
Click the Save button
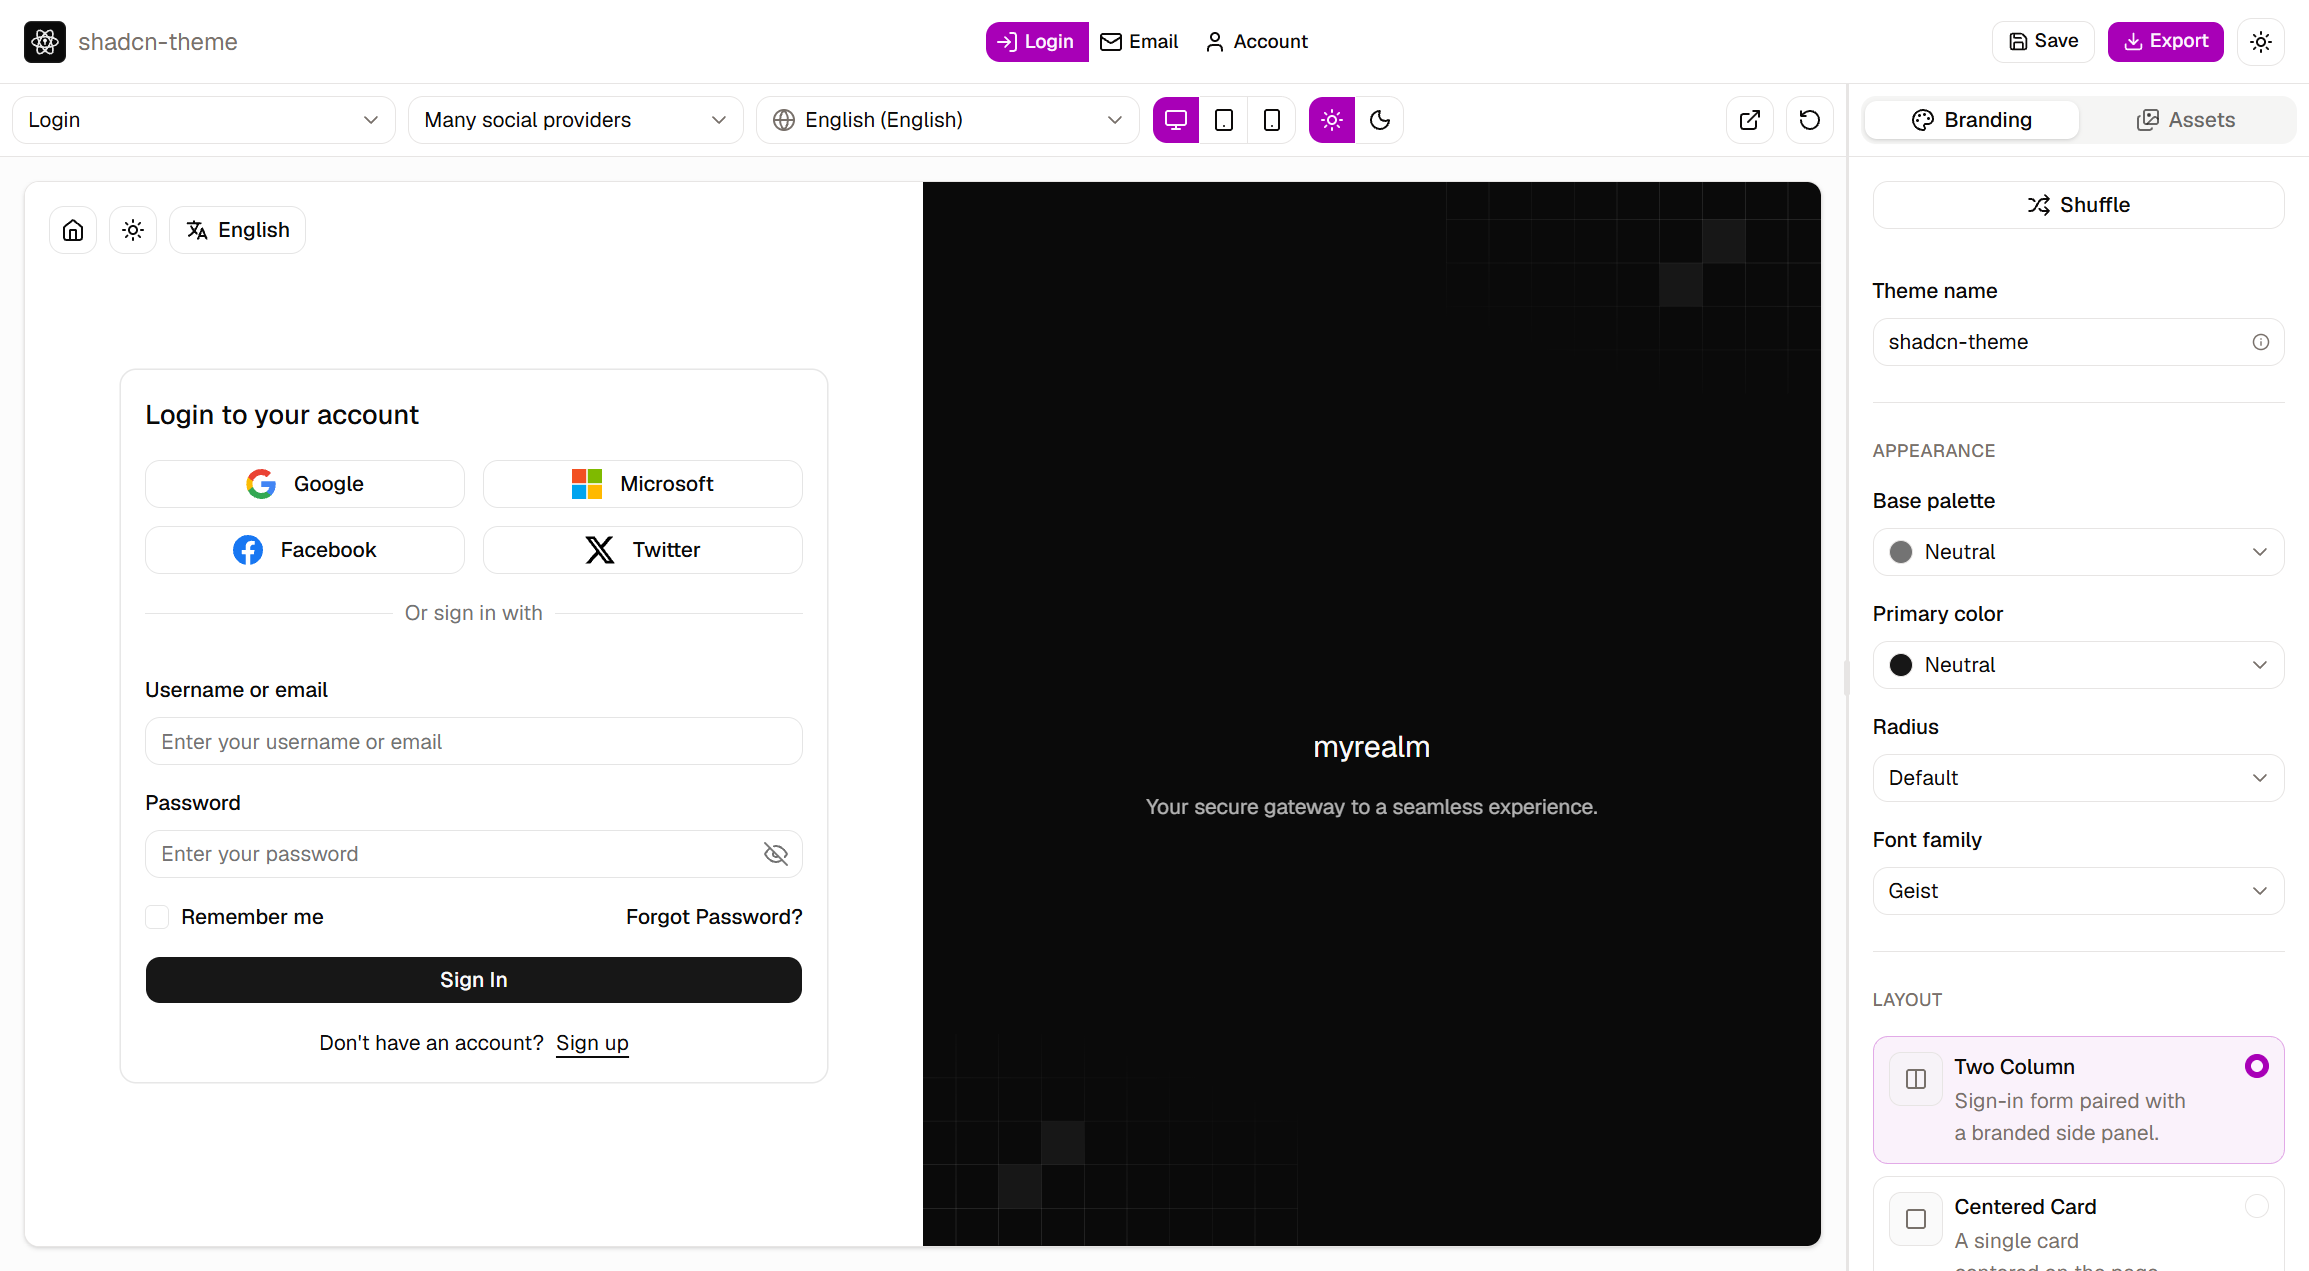click(2043, 42)
